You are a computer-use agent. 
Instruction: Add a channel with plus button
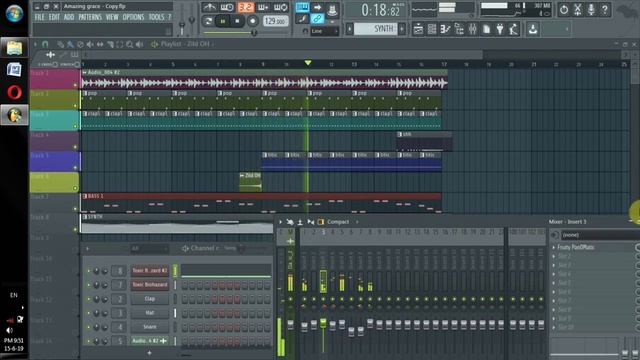tap(149, 353)
